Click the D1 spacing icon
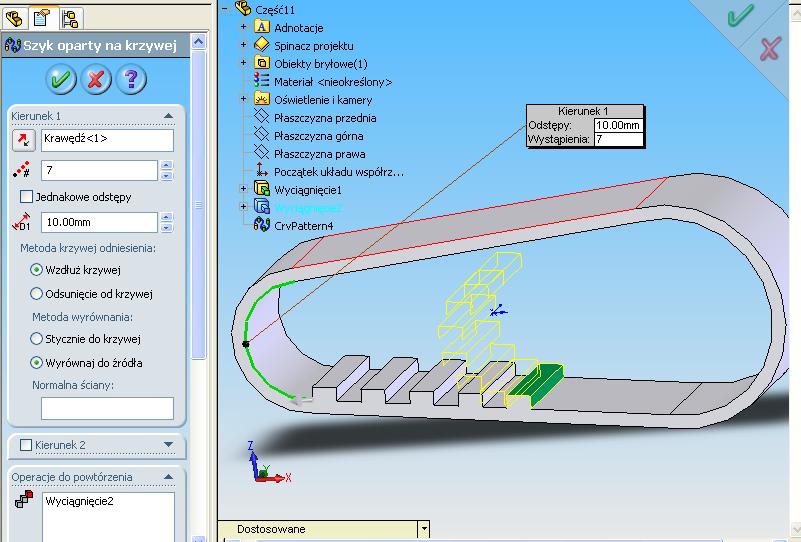Screen dimensions: 801x542 [21, 222]
